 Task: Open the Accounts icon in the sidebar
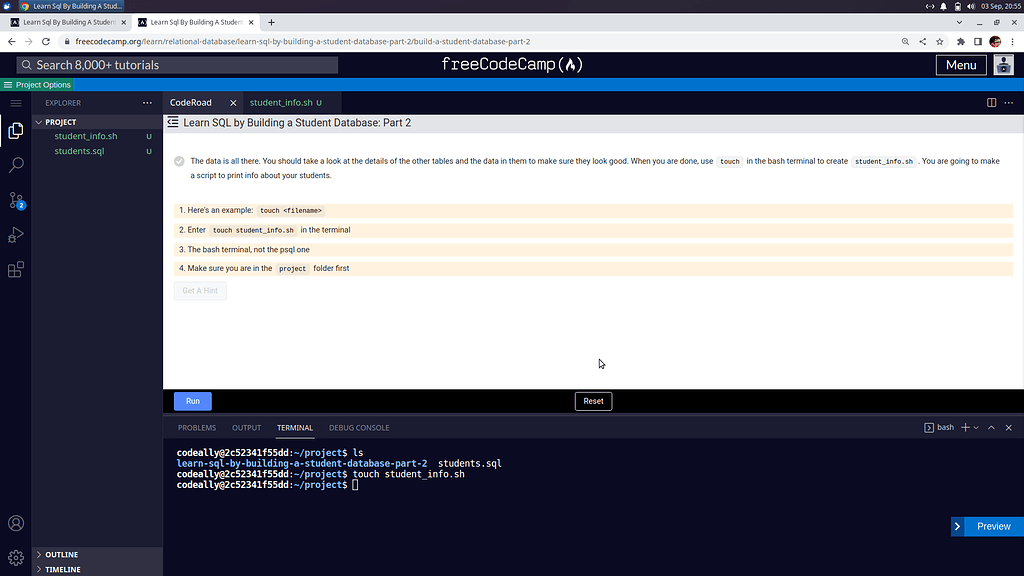15,522
